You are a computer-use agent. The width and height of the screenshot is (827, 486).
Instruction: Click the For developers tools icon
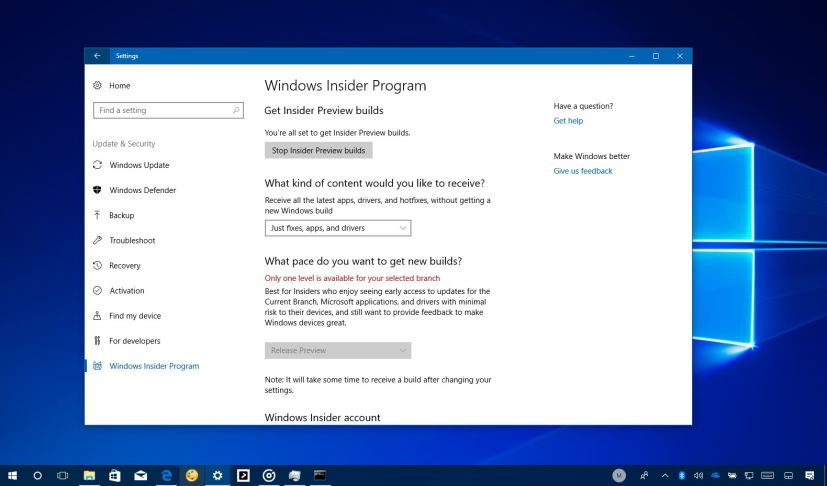click(x=97, y=340)
